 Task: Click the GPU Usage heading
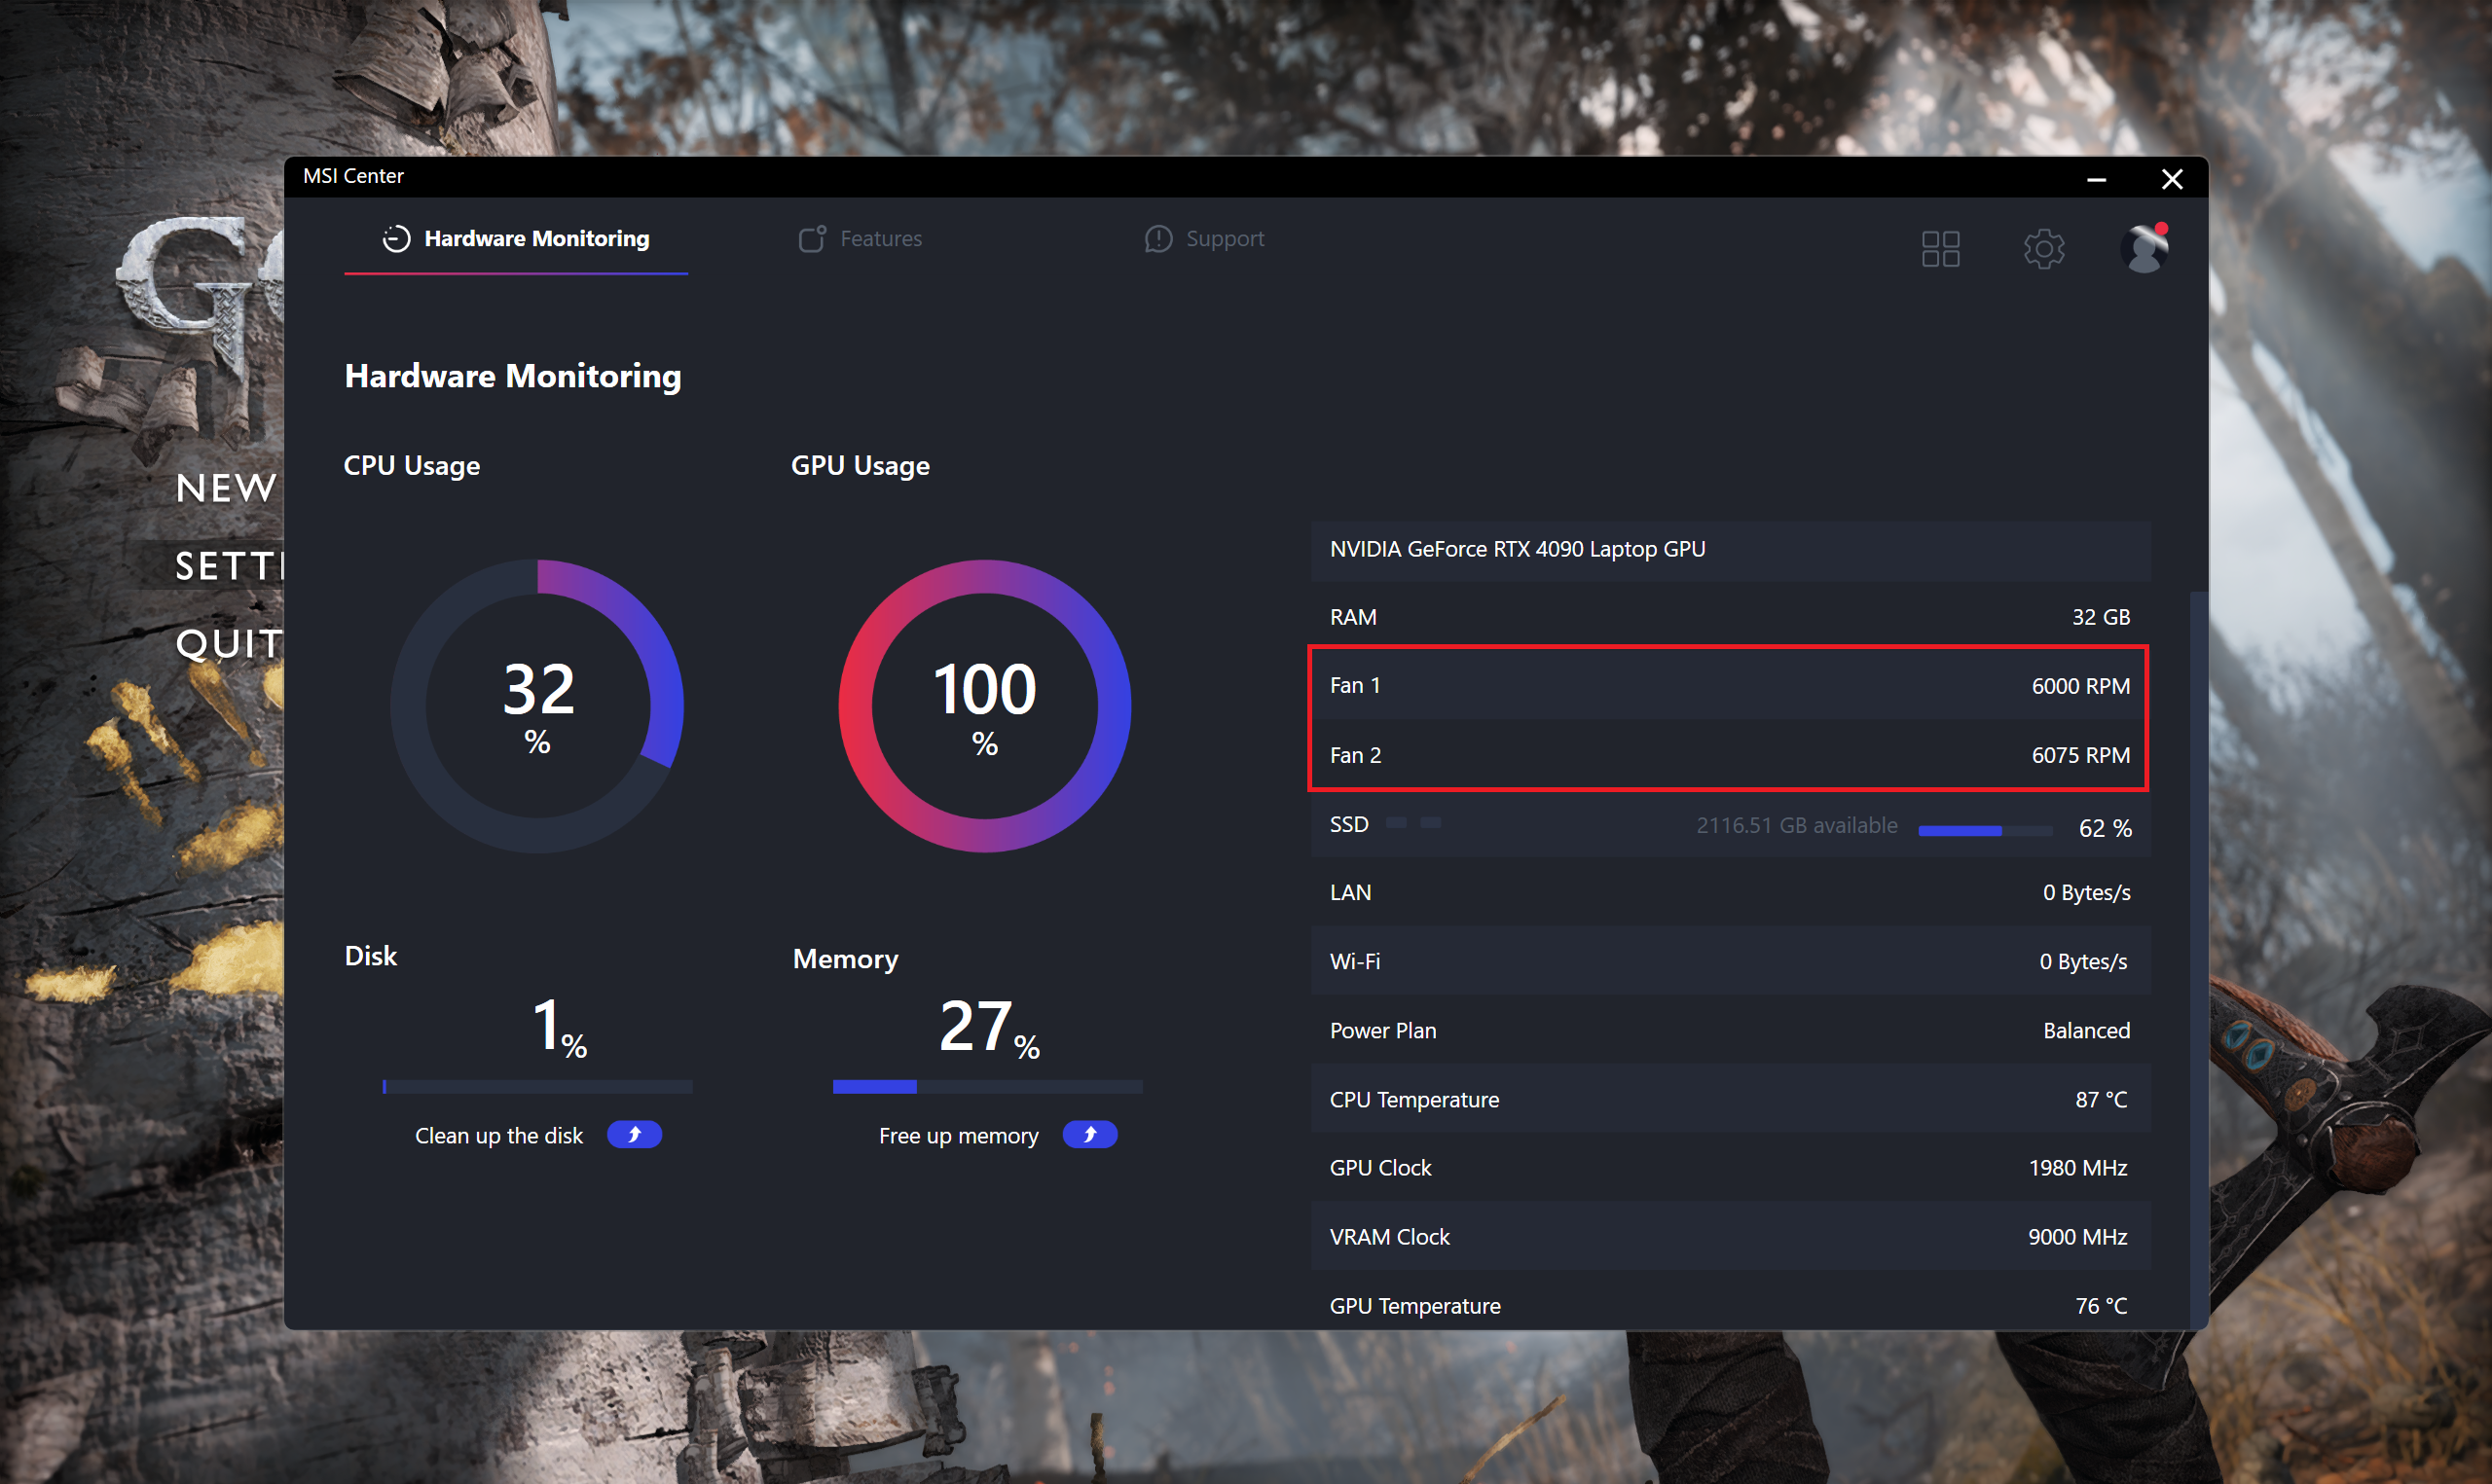pos(860,466)
